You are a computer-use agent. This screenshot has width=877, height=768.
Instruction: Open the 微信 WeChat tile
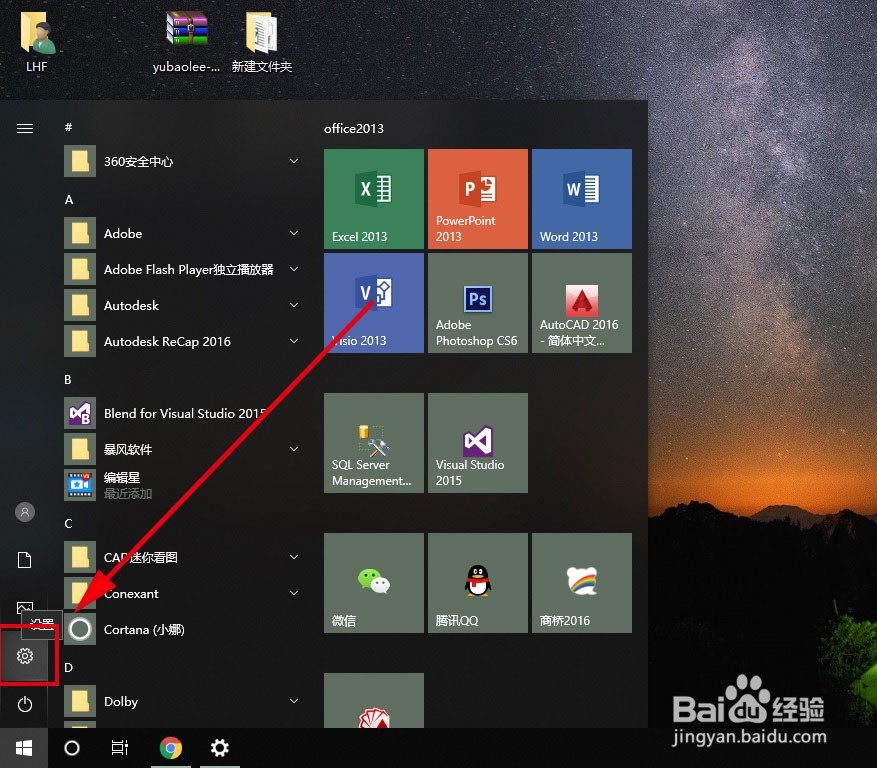pyautogui.click(x=373, y=582)
